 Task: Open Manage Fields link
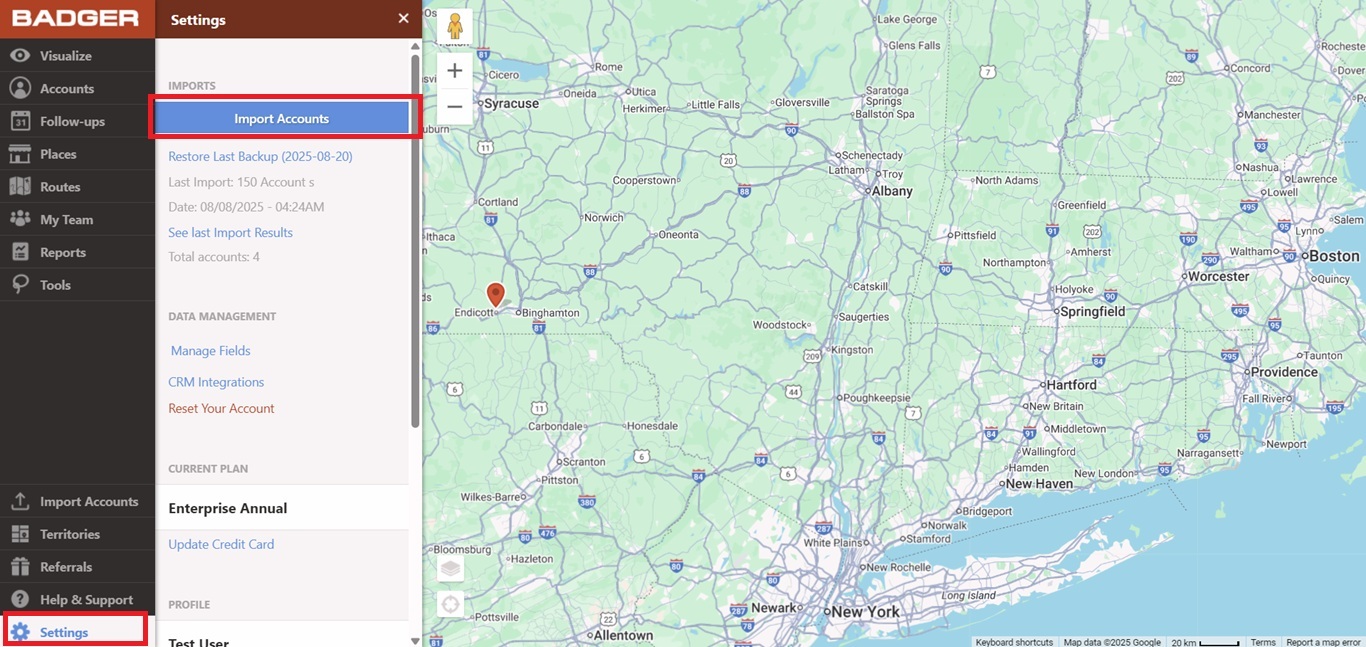(x=210, y=351)
